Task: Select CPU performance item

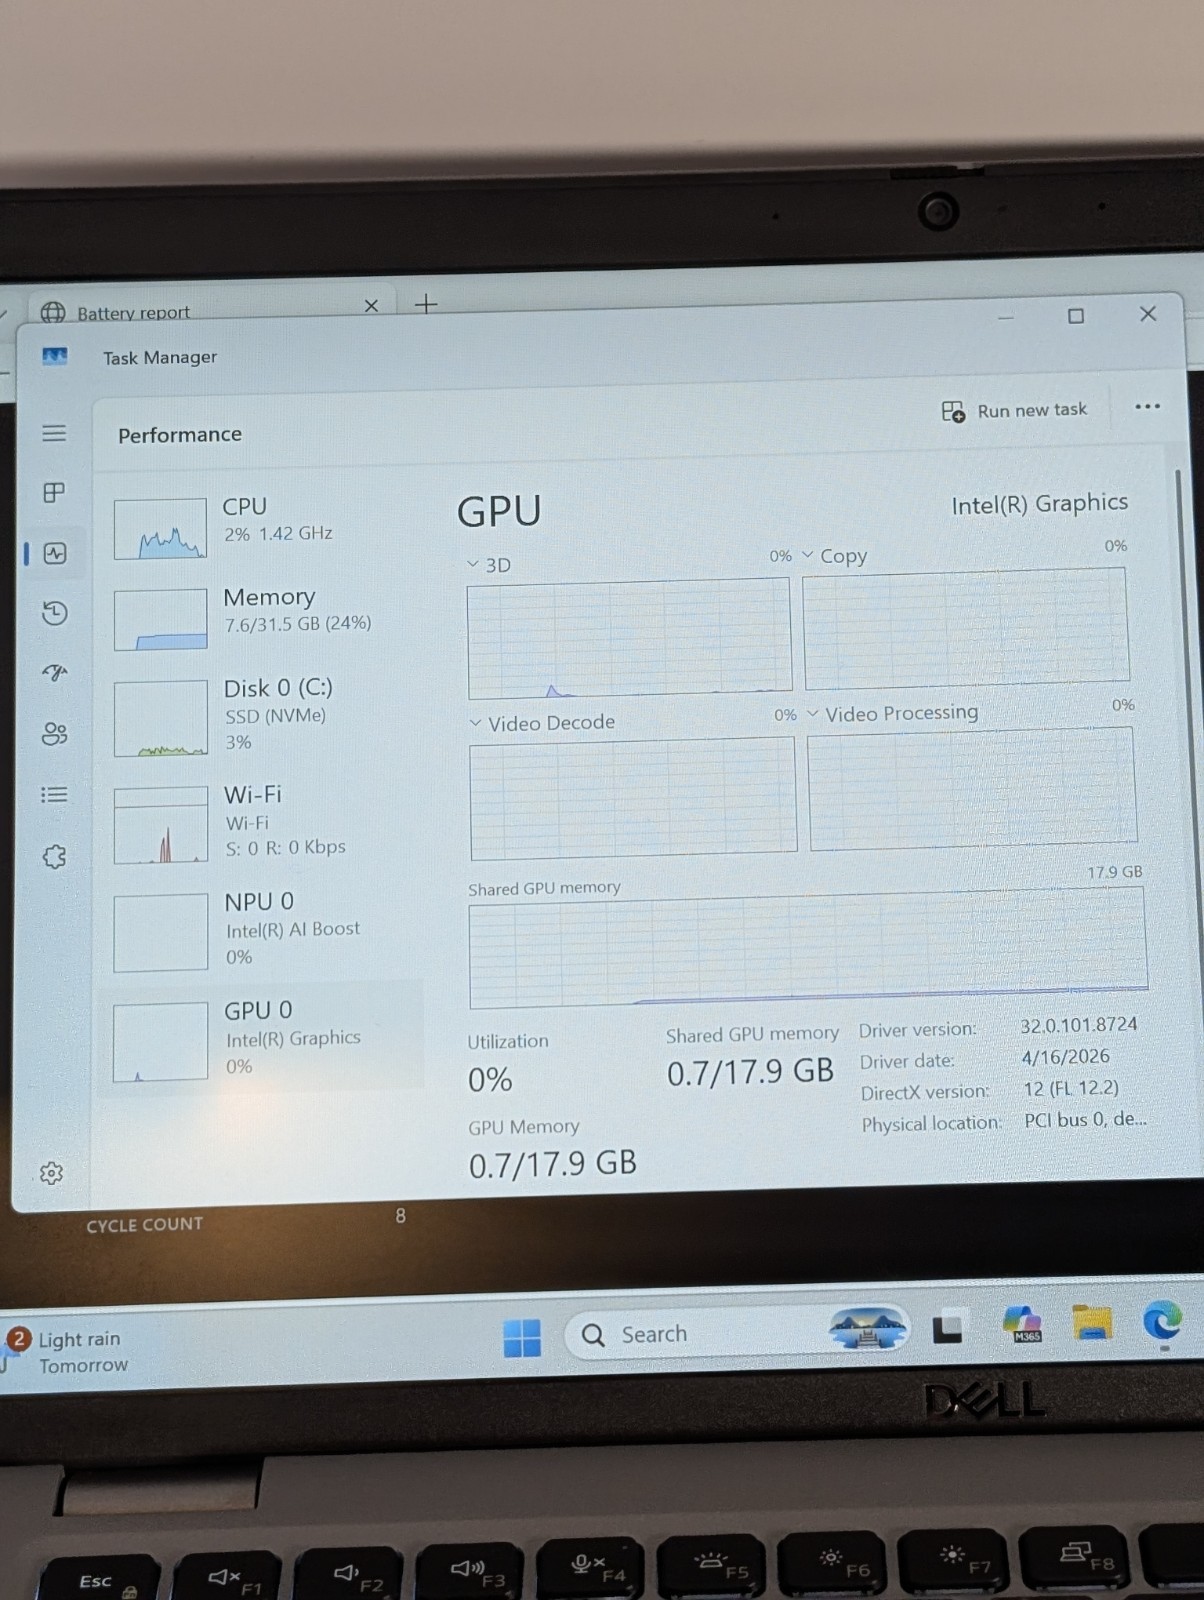Action: [x=262, y=527]
